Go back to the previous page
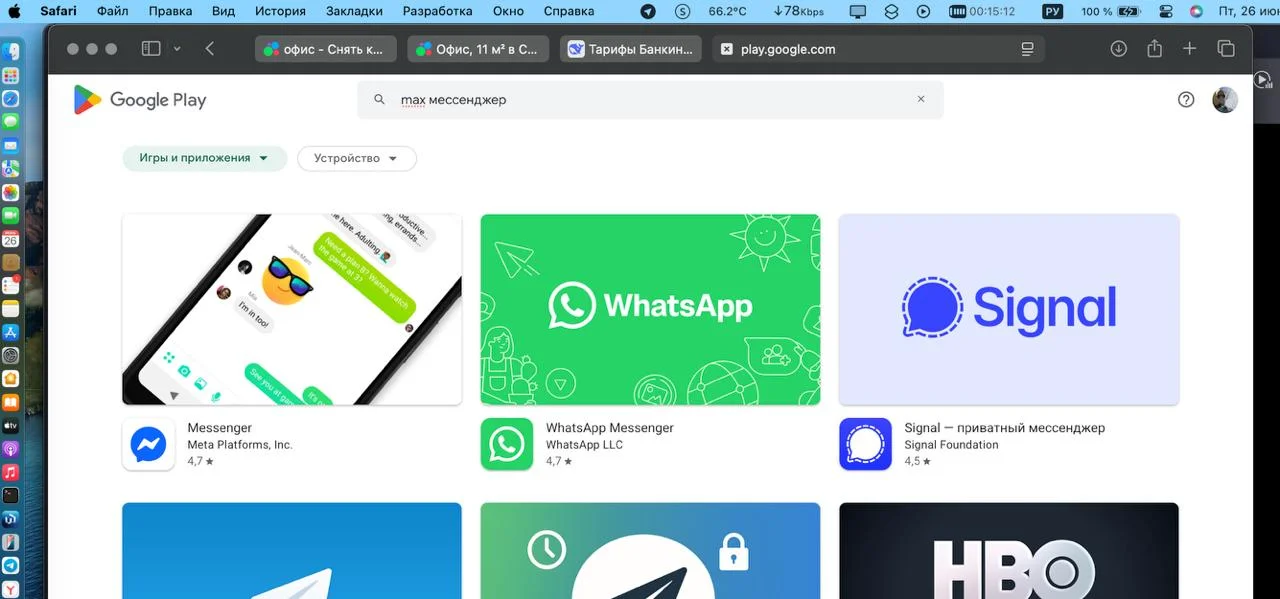Viewport: 1280px width, 599px height. 209,49
